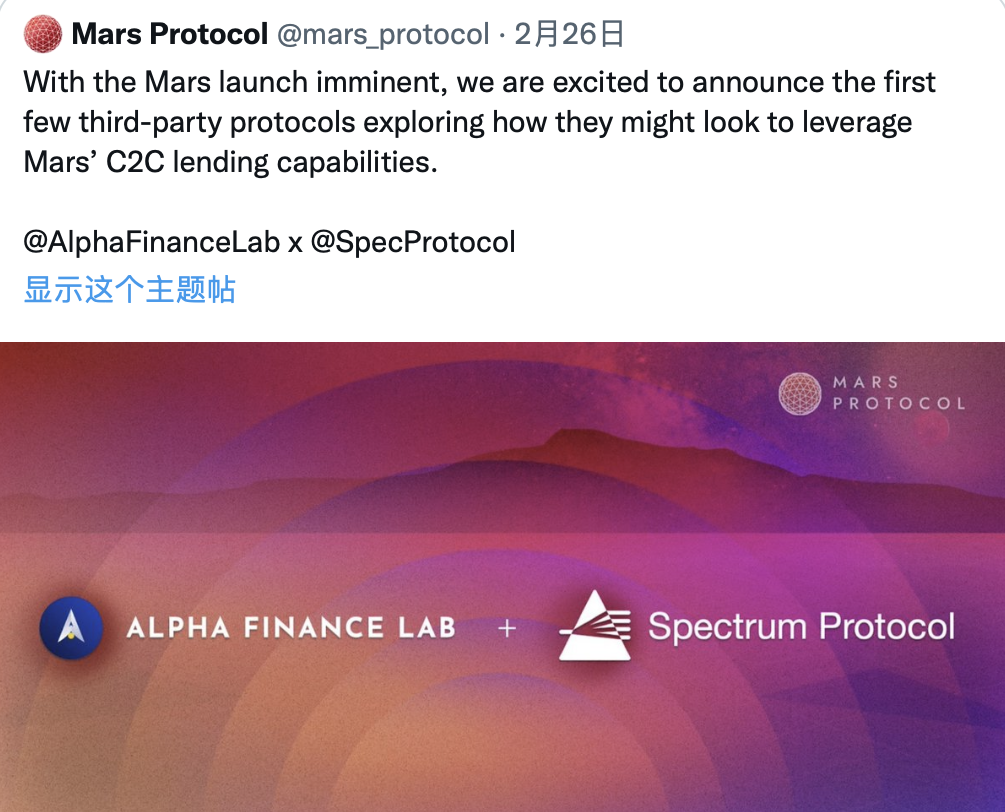1005x812 pixels.
Task: Click the MARS PROTOCOL banner wordmark
Action: coord(899,393)
